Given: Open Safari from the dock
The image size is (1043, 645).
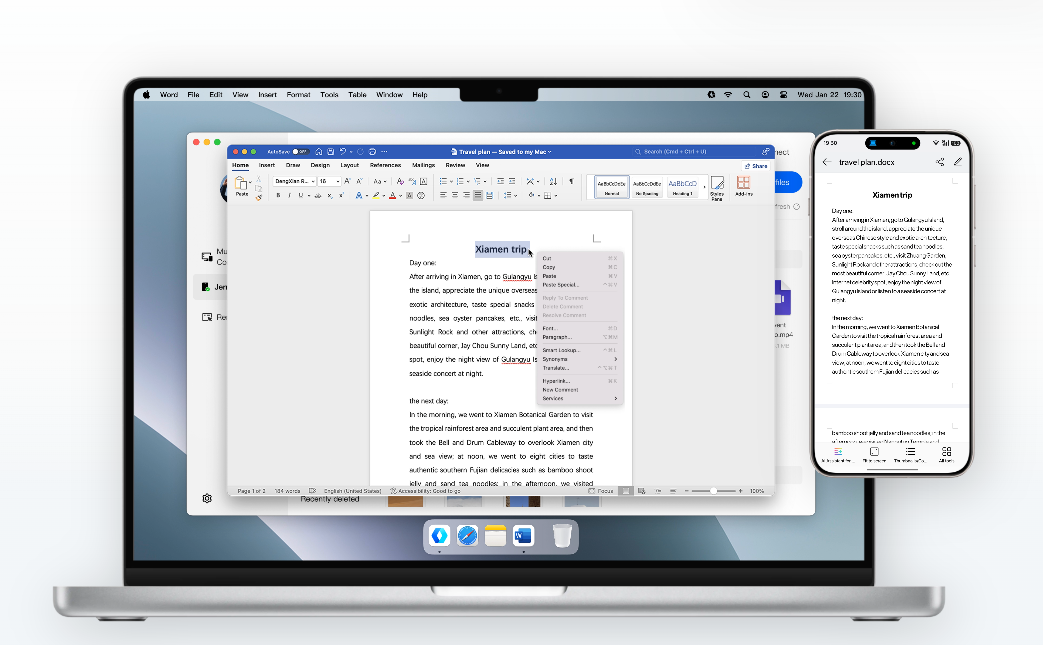Looking at the screenshot, I should tap(467, 536).
